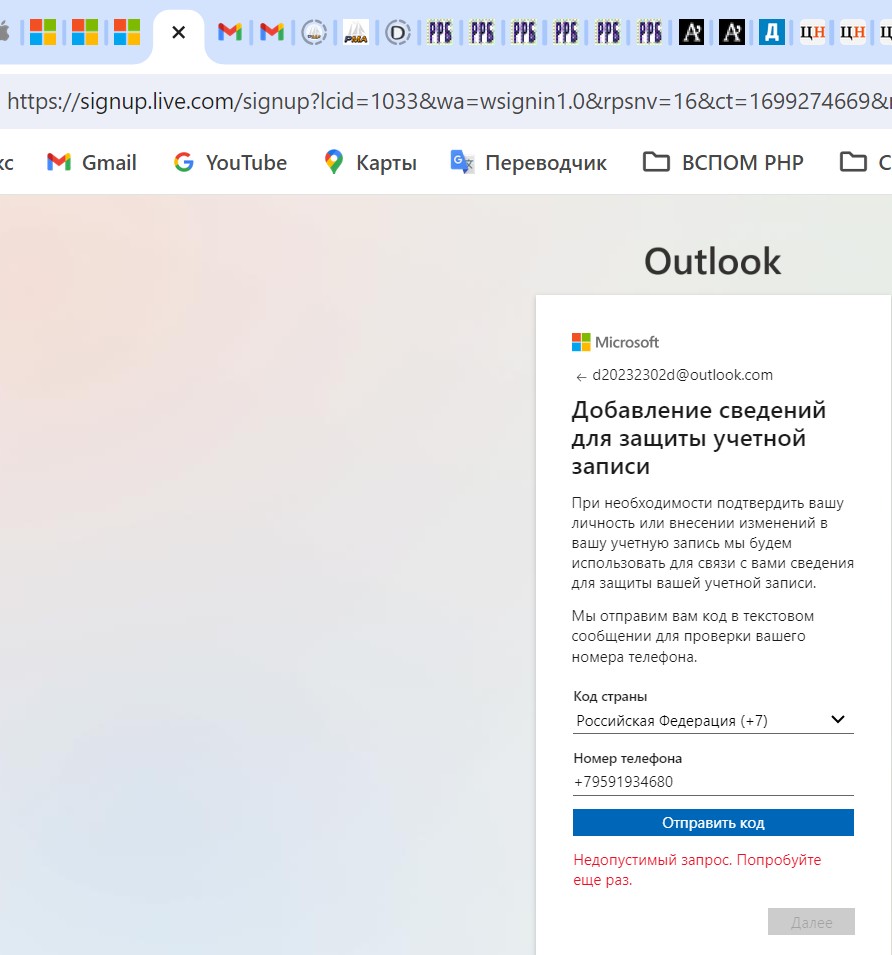This screenshot has height=955, width=892.
Task: Click the red Недопустимый запрос error message
Action: (697, 870)
